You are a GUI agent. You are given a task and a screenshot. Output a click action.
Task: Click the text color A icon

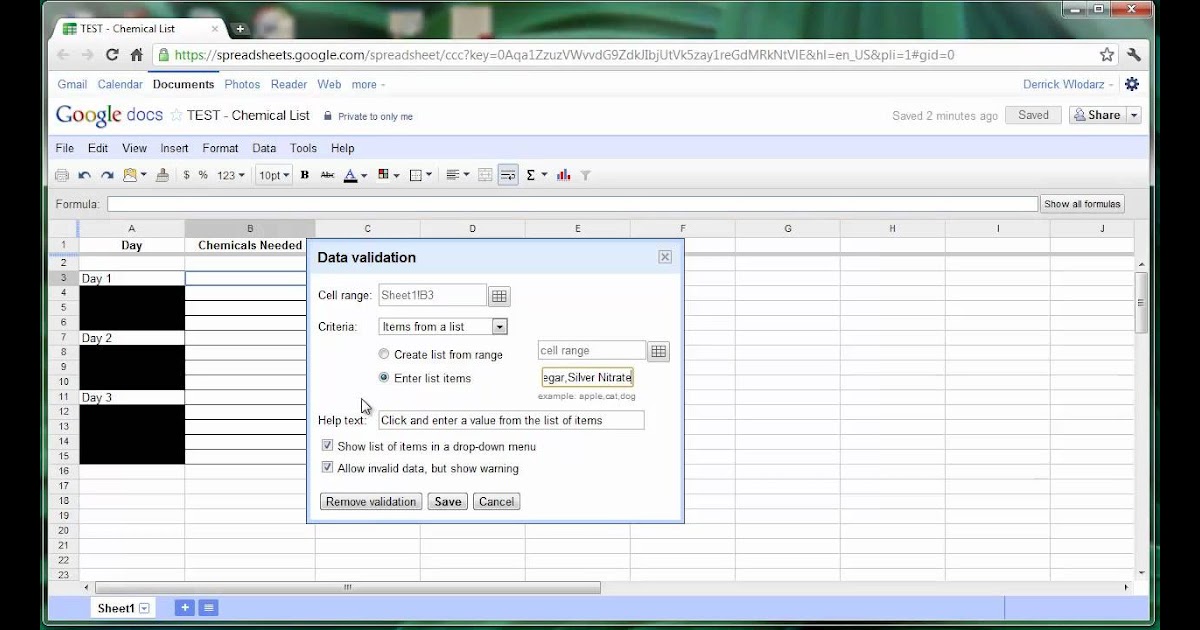(x=350, y=175)
